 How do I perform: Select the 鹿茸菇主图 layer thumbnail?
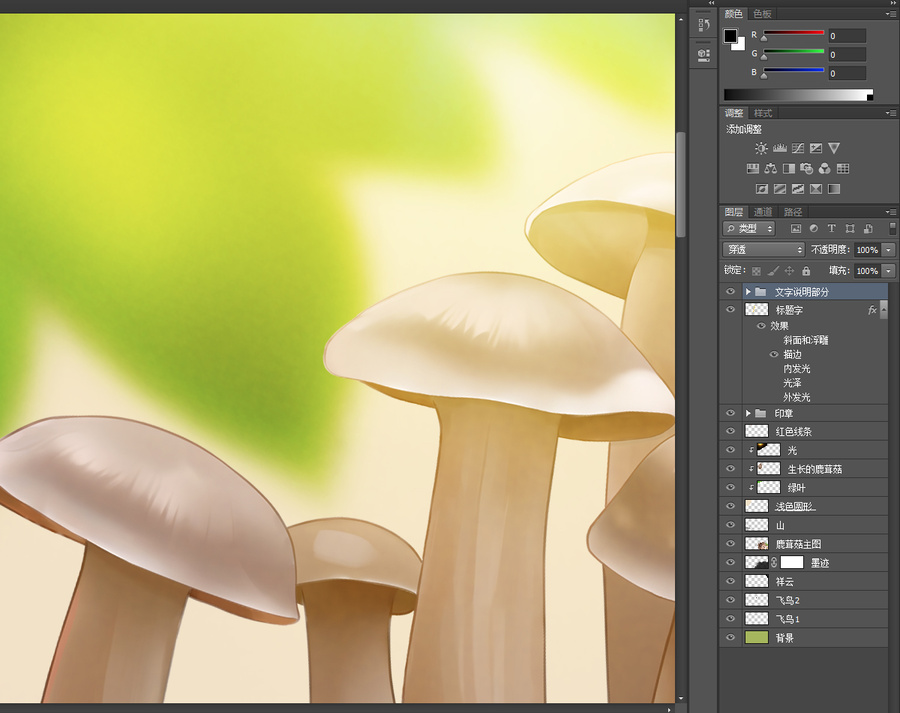(757, 543)
